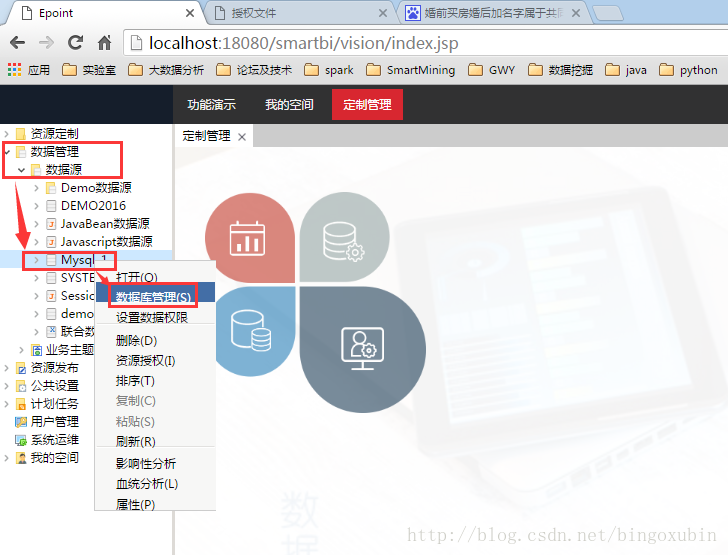Open the GWY bookmark folder
The image size is (728, 555).
click(x=492, y=70)
